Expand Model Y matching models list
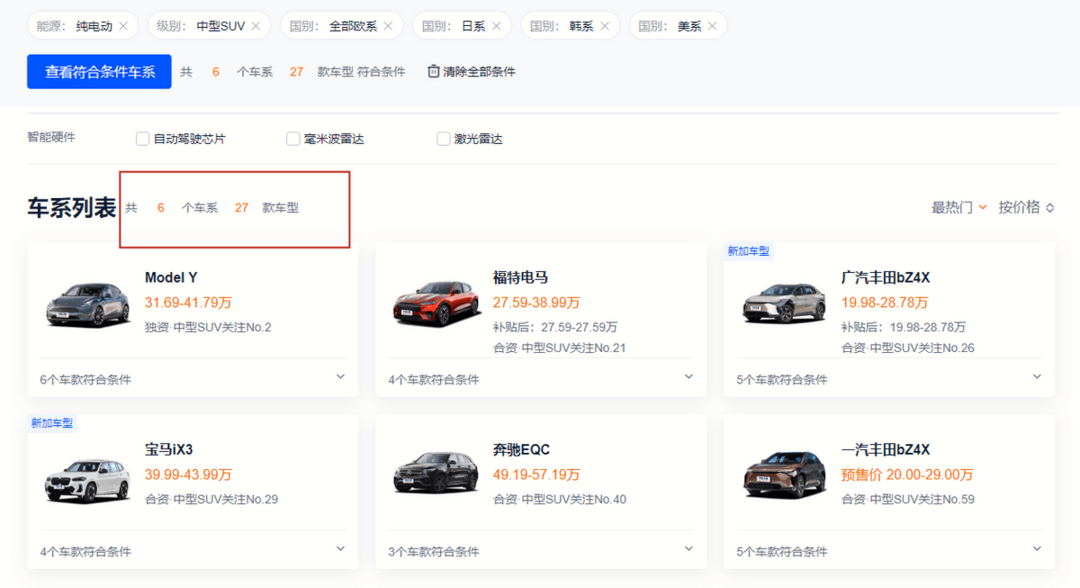Viewport: 1080px width, 588px height. pyautogui.click(x=340, y=377)
